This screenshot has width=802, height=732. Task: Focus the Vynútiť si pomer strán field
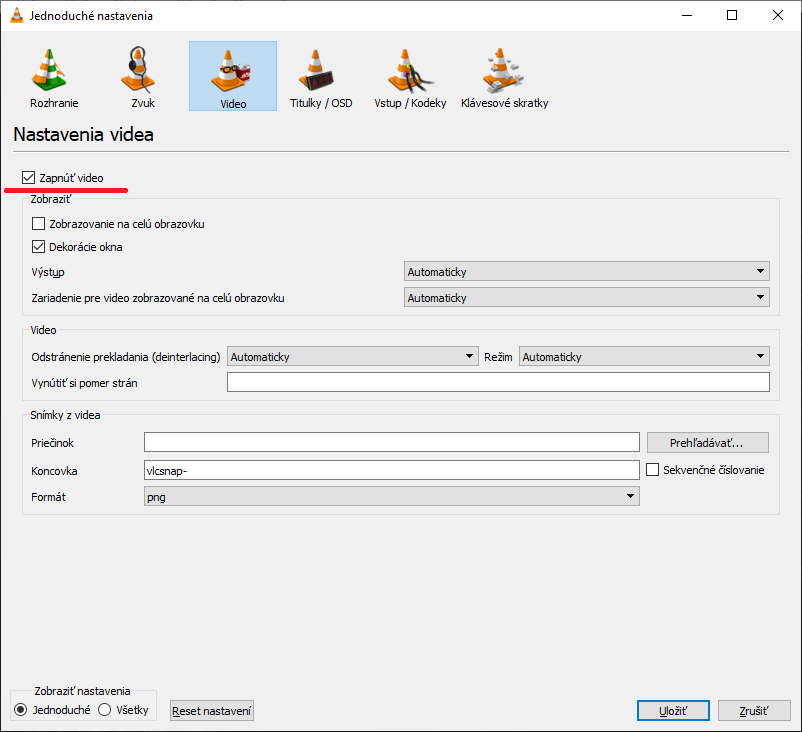point(498,382)
